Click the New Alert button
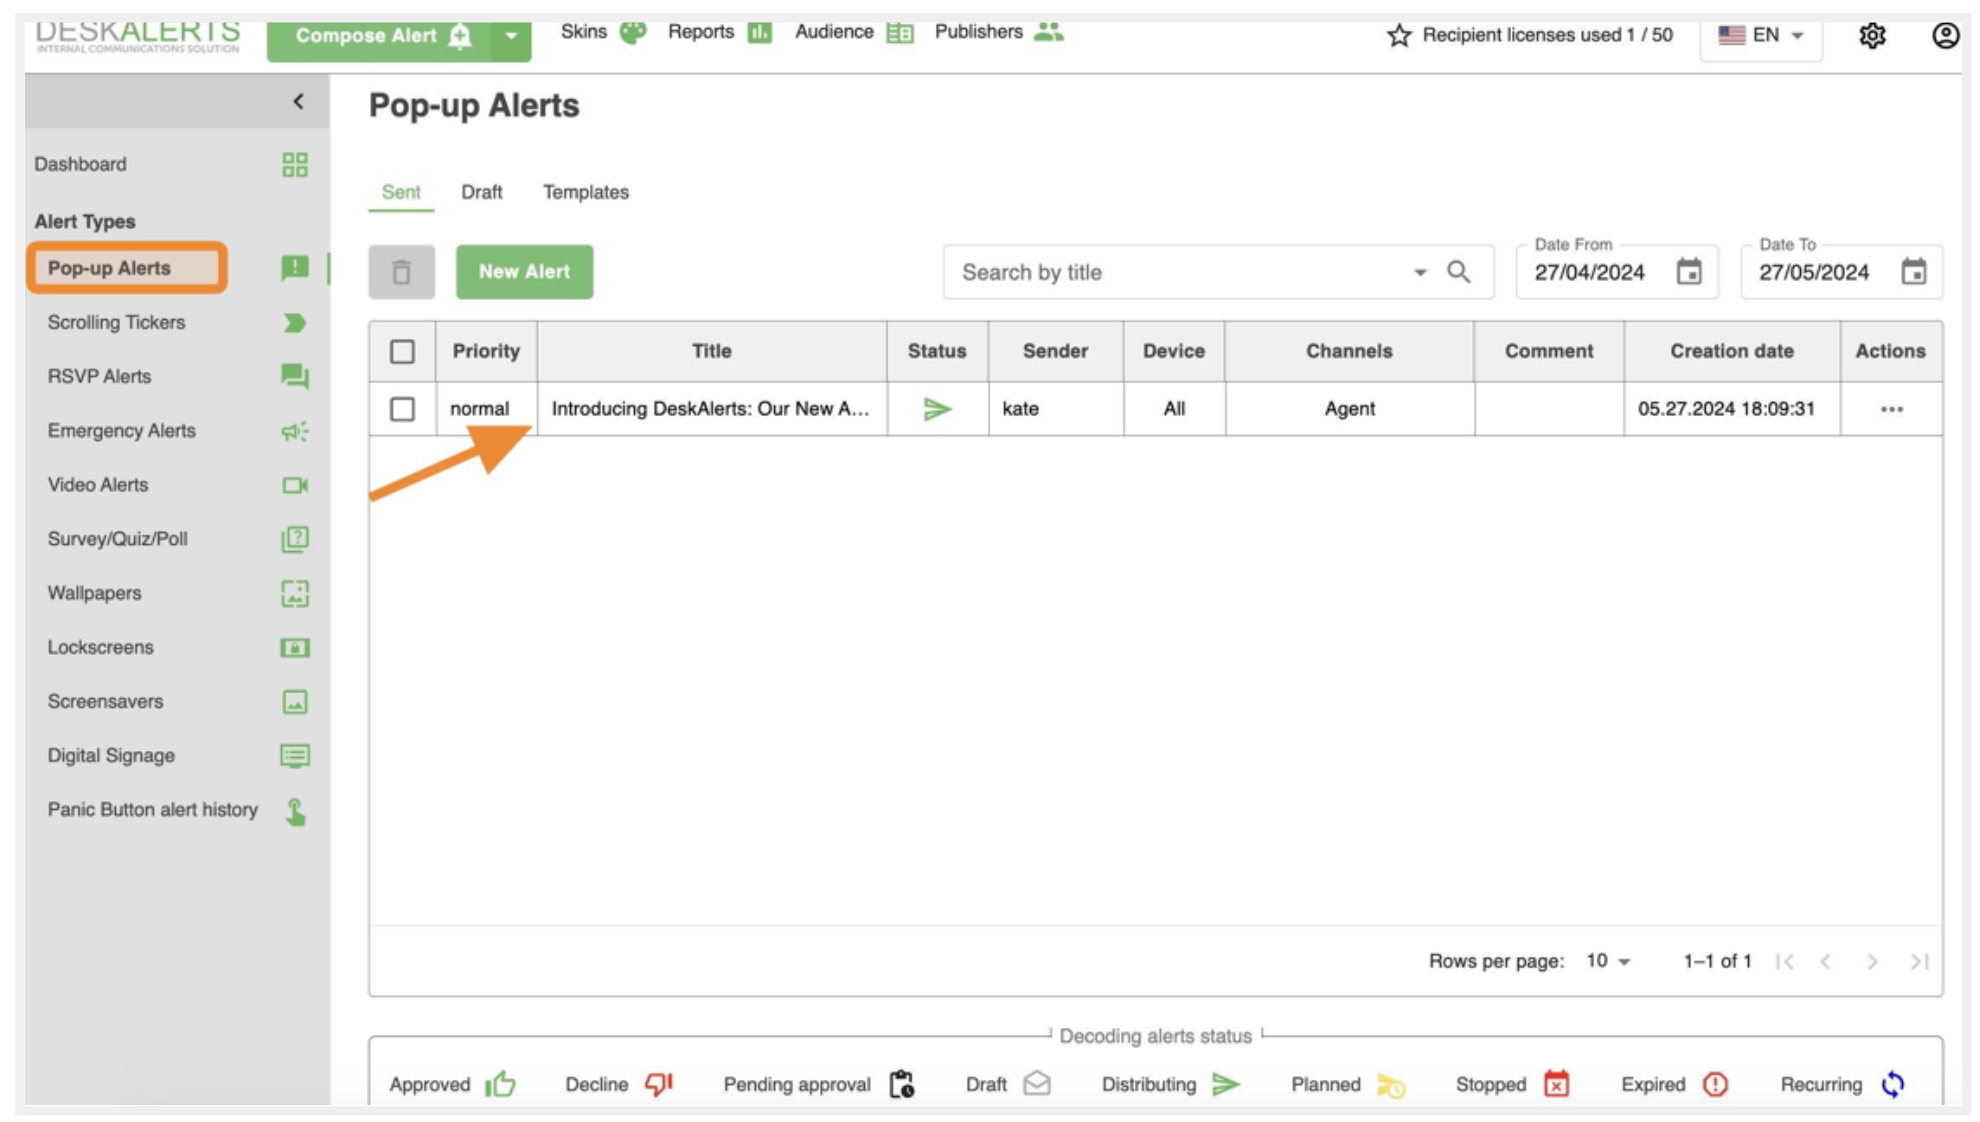The width and height of the screenshot is (1980, 1122). tap(524, 272)
